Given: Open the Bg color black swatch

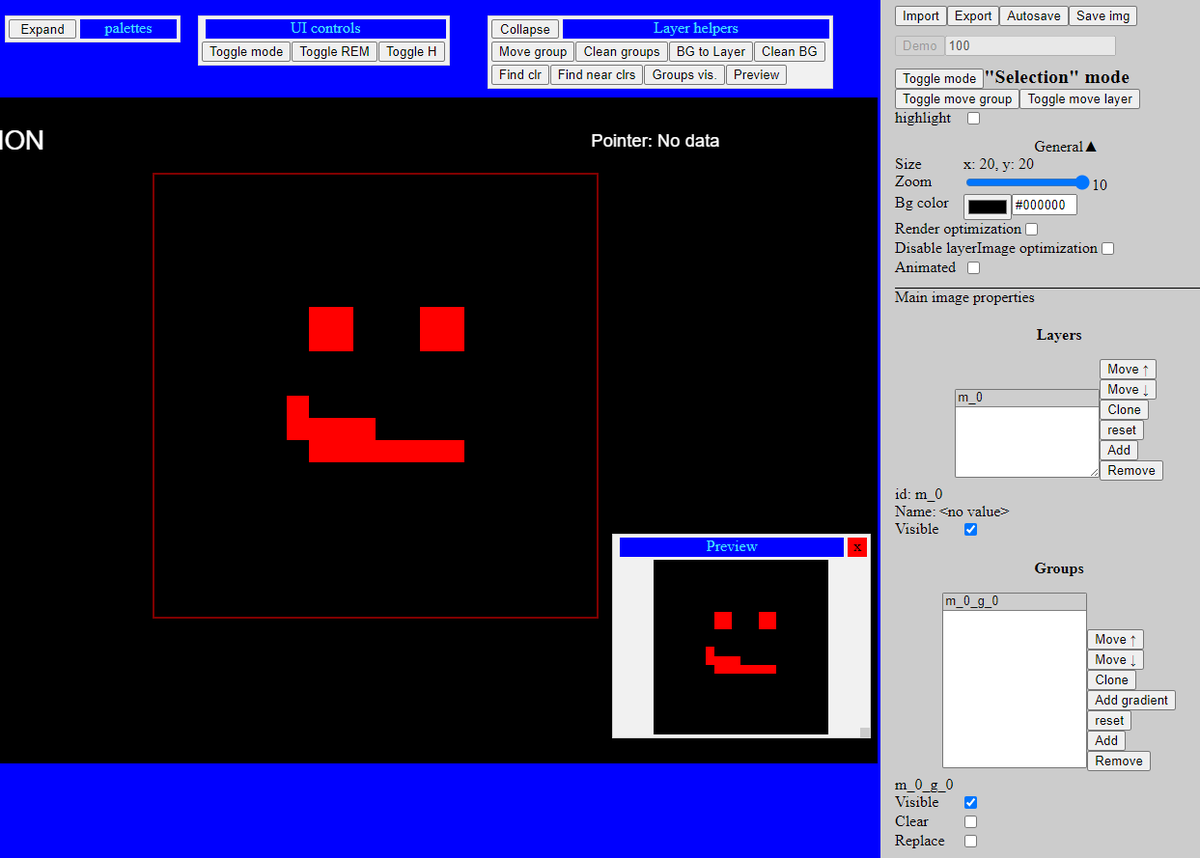Looking at the screenshot, I should (988, 206).
